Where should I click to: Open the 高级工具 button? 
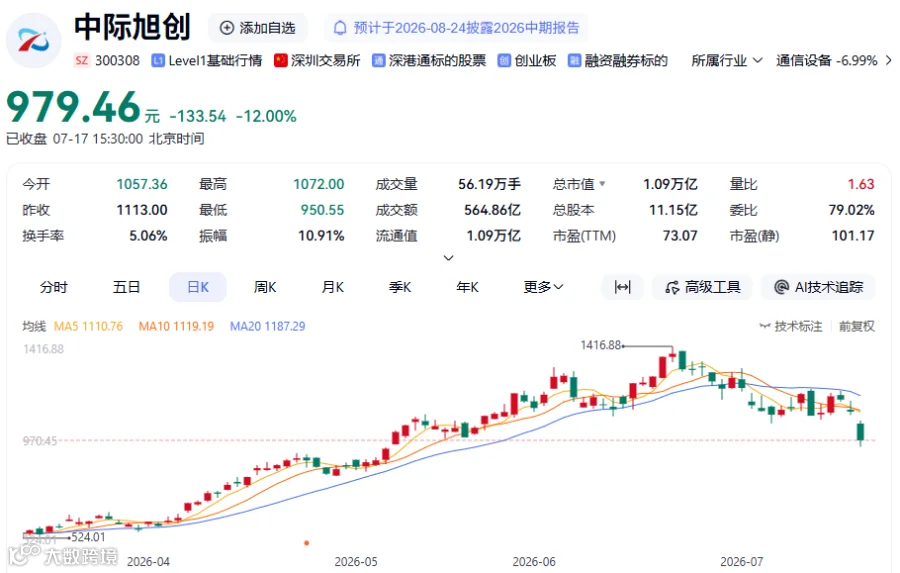pyautogui.click(x=702, y=287)
